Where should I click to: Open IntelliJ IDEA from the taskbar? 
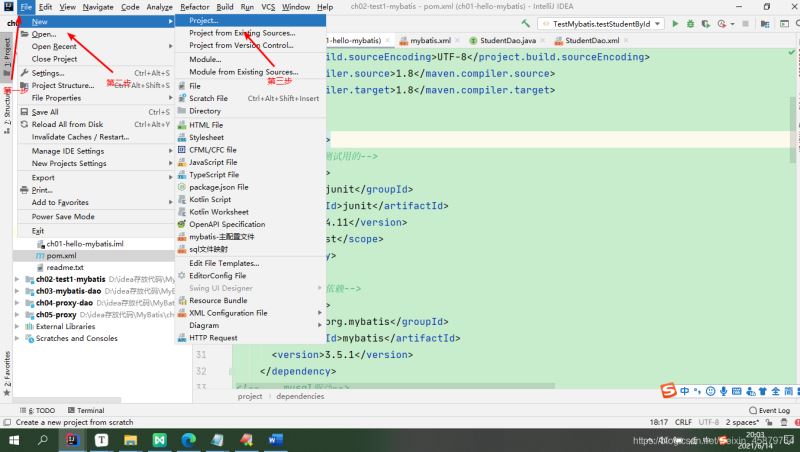pyautogui.click(x=72, y=440)
